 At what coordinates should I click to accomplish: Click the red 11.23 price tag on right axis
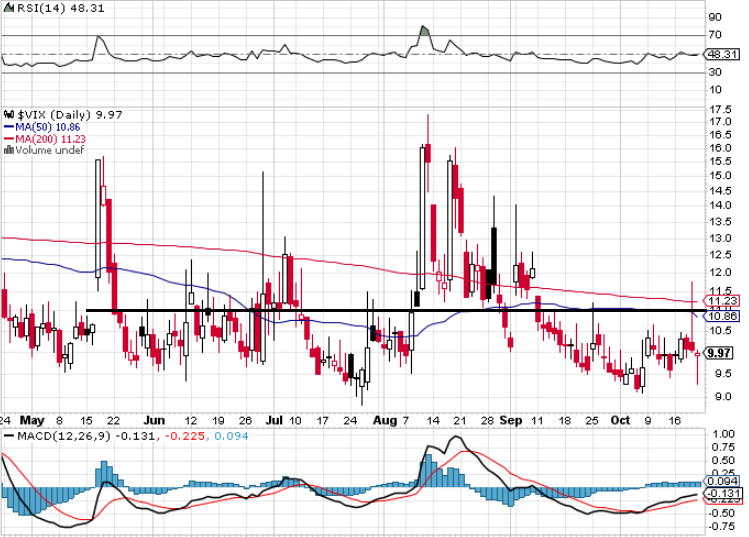pyautogui.click(x=721, y=301)
